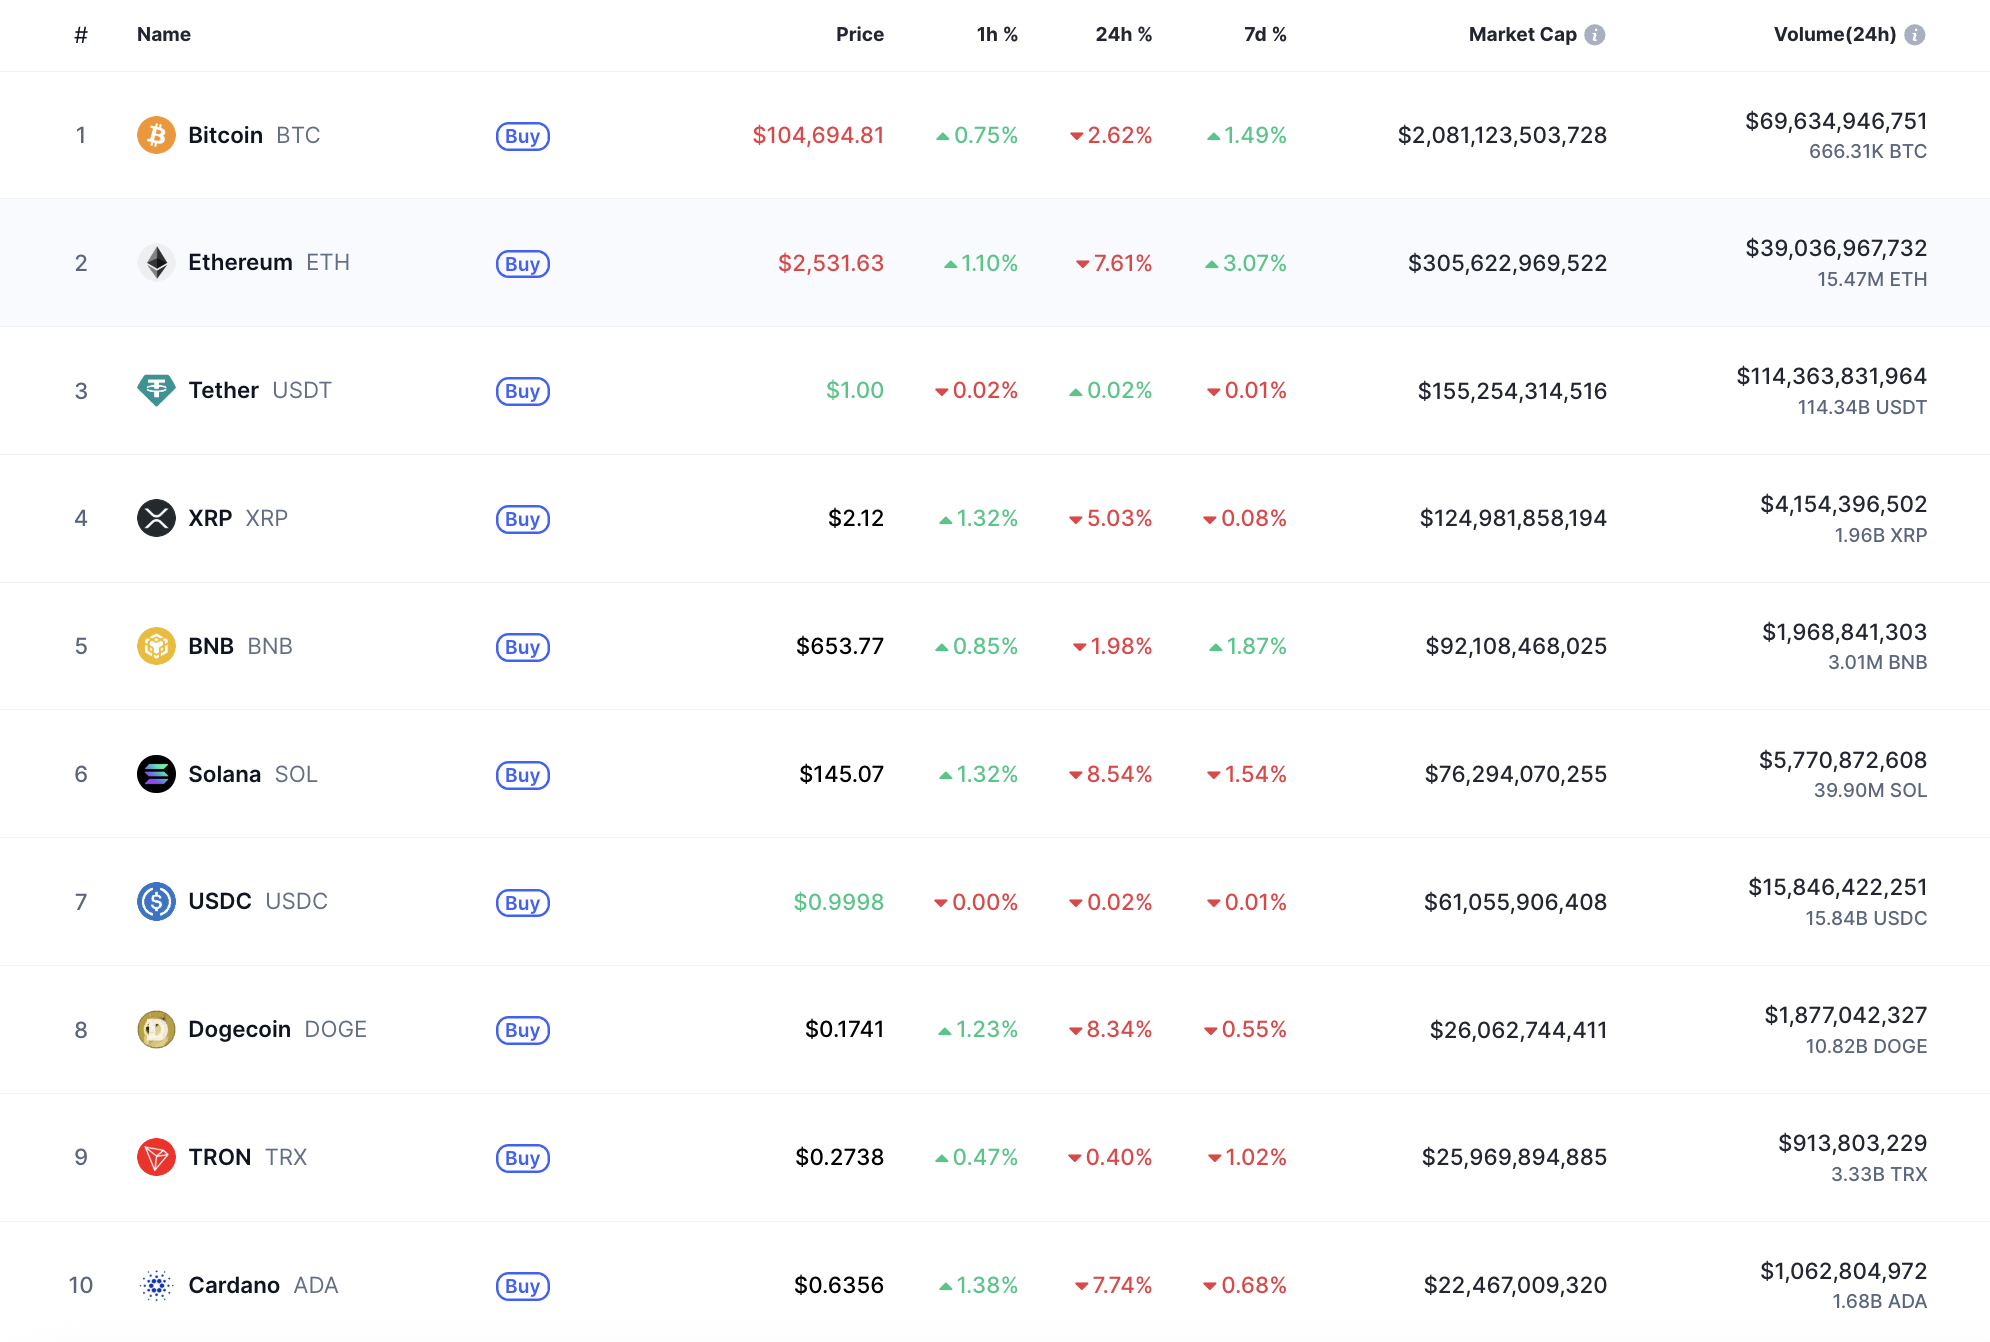The width and height of the screenshot is (1990, 1342).
Task: Click the Ethereum diamond logo icon
Action: tap(156, 263)
